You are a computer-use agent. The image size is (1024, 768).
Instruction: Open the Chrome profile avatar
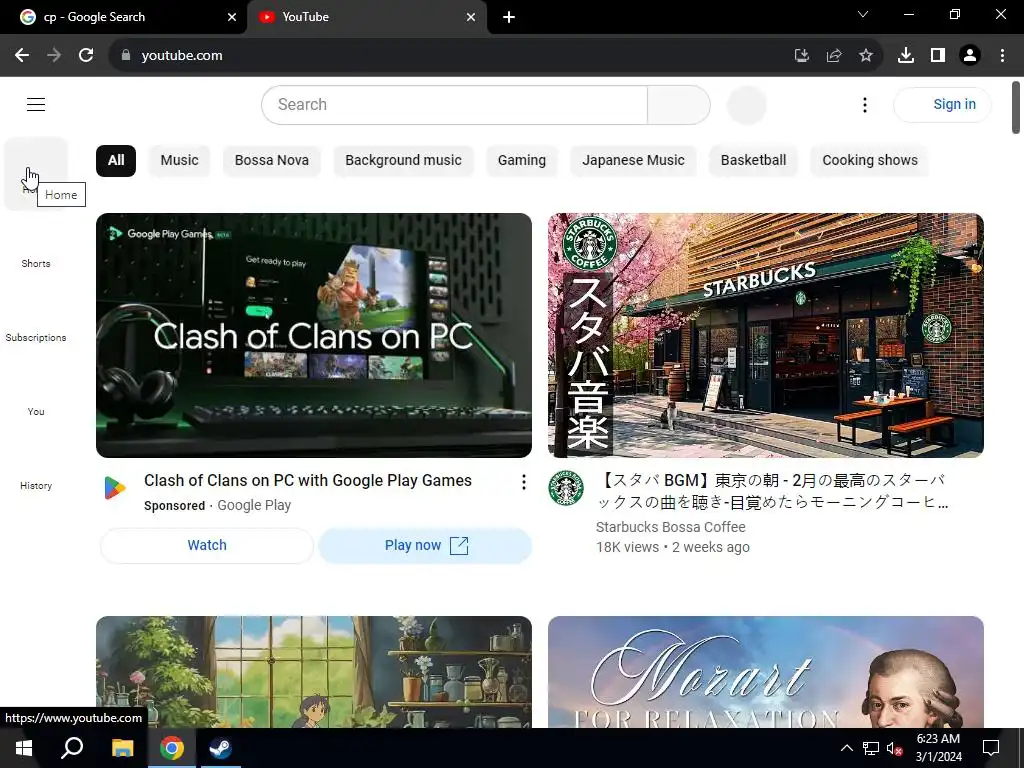coord(970,56)
